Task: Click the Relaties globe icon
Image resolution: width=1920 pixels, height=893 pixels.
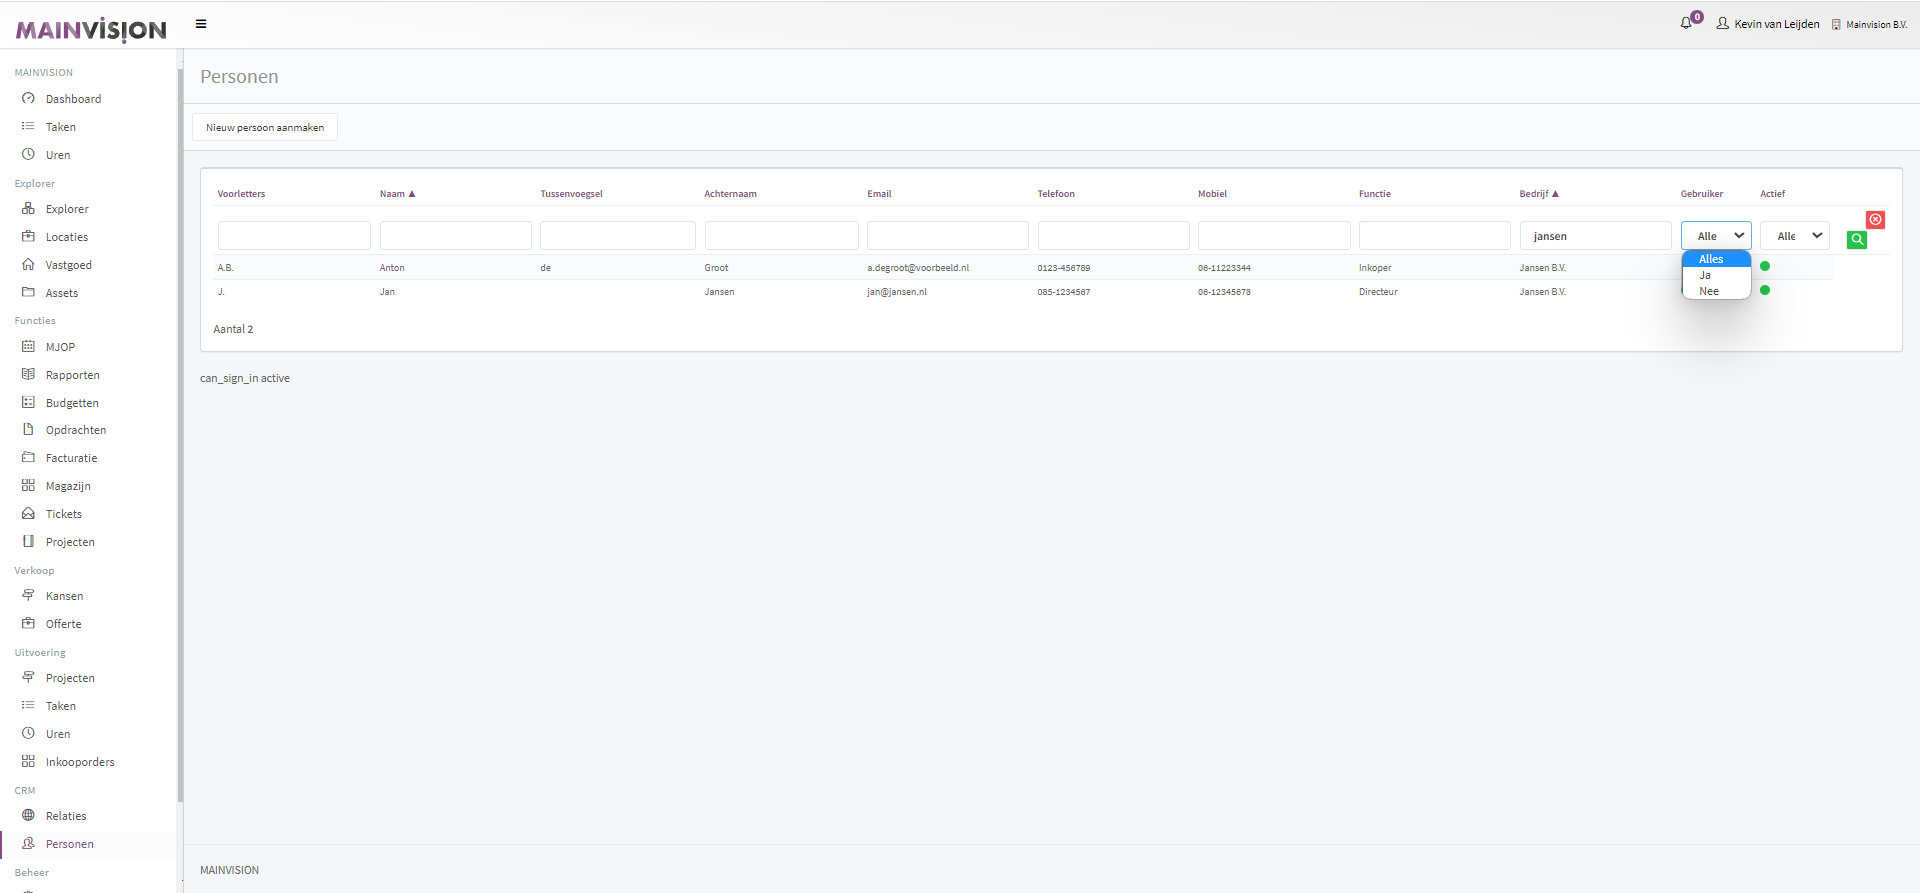Action: 28,816
